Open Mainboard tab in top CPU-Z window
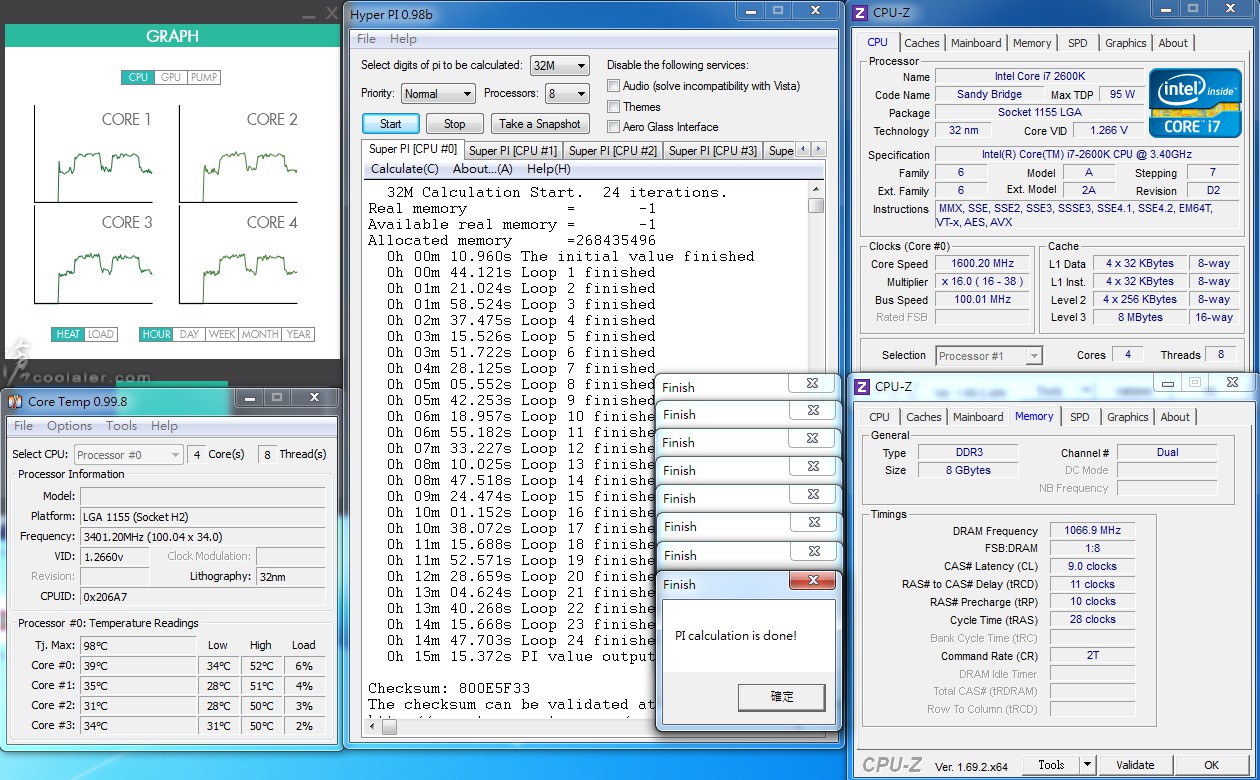The image size is (1260, 780). click(x=976, y=43)
